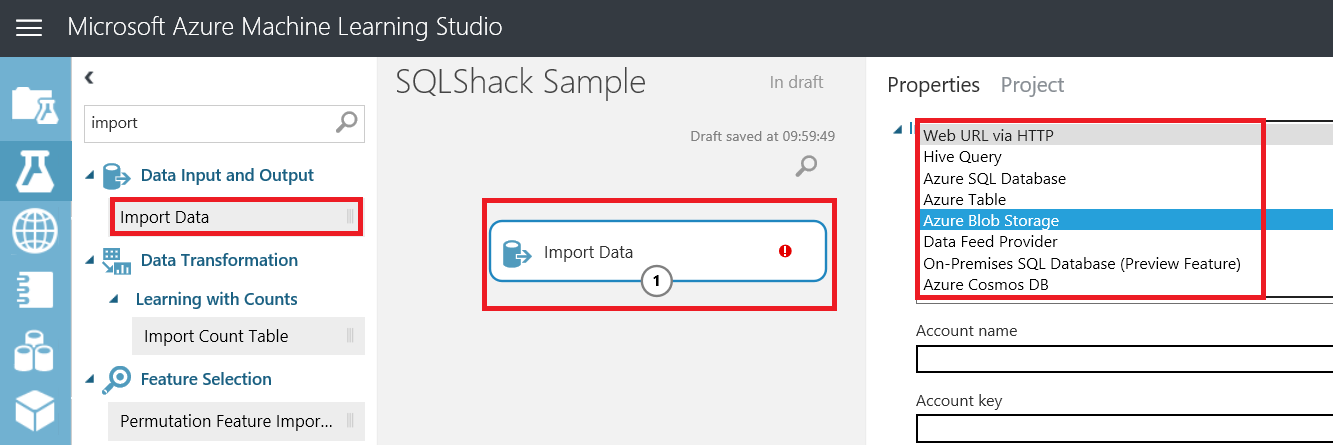Viewport: 1333px width, 445px height.
Task: Select the Properties tab
Action: (933, 85)
